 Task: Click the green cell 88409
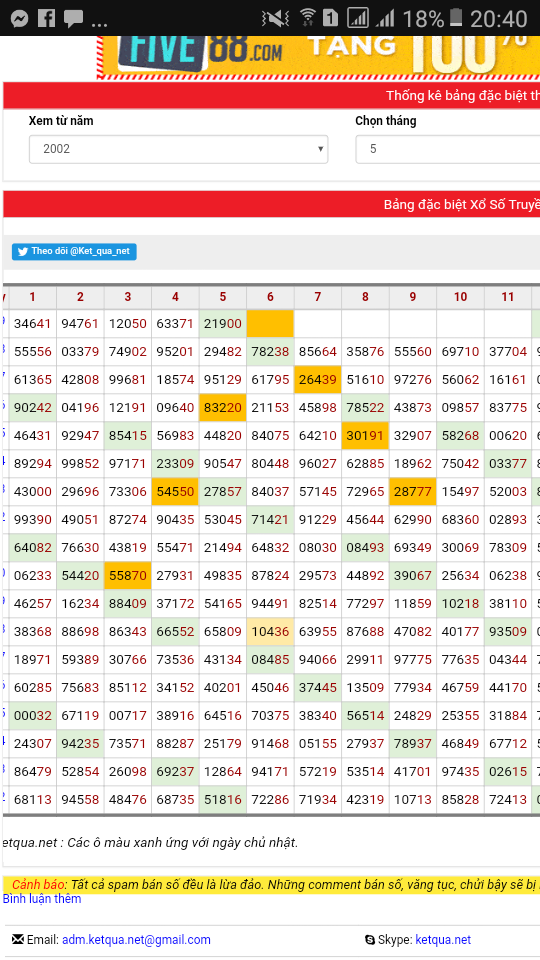click(128, 604)
